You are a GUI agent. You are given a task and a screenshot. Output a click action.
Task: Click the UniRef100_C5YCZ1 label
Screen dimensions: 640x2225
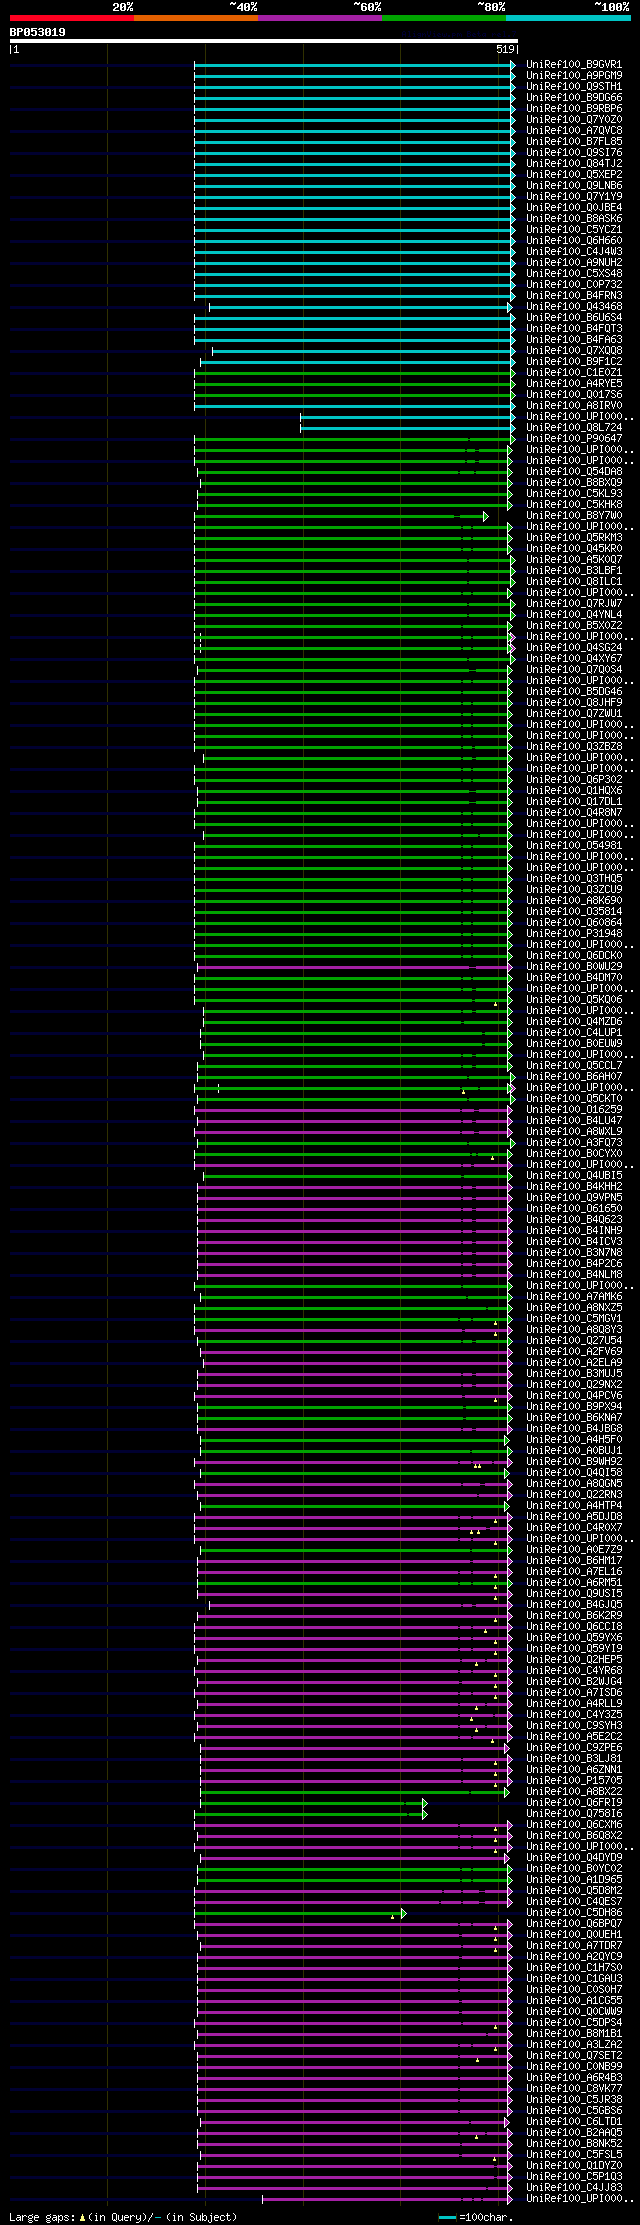pyautogui.click(x=574, y=230)
